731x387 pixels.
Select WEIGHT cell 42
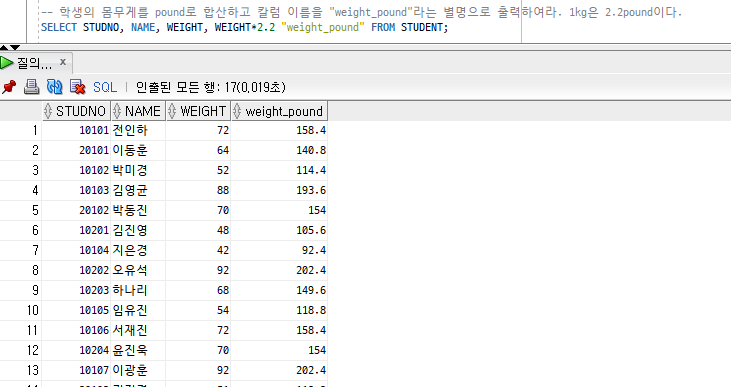[x=198, y=250]
